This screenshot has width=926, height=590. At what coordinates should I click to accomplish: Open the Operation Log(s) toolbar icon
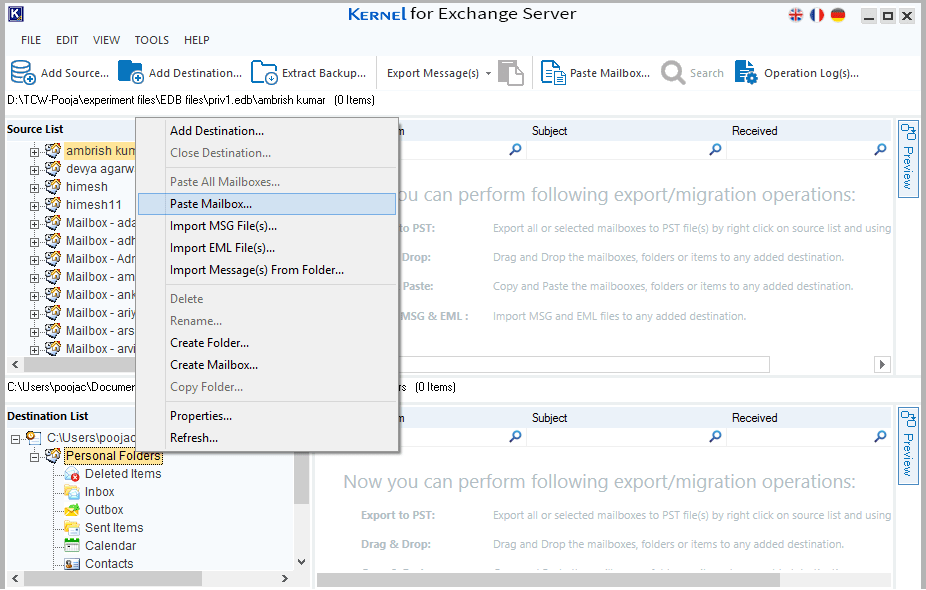[746, 73]
